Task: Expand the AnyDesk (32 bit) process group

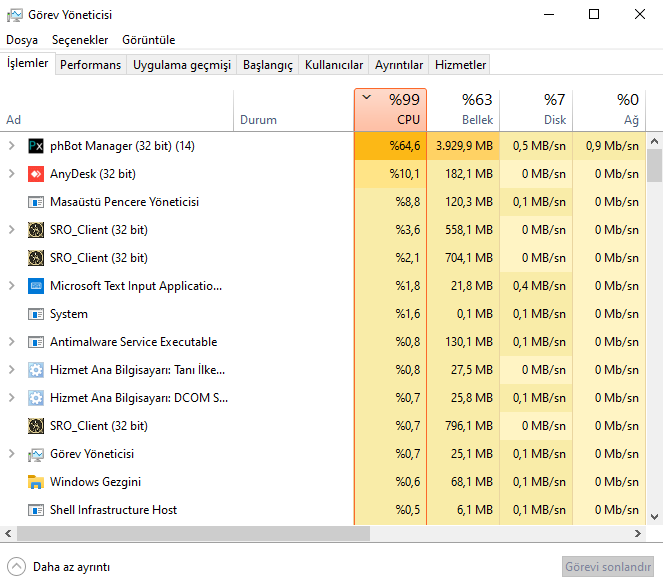Action: tap(12, 174)
